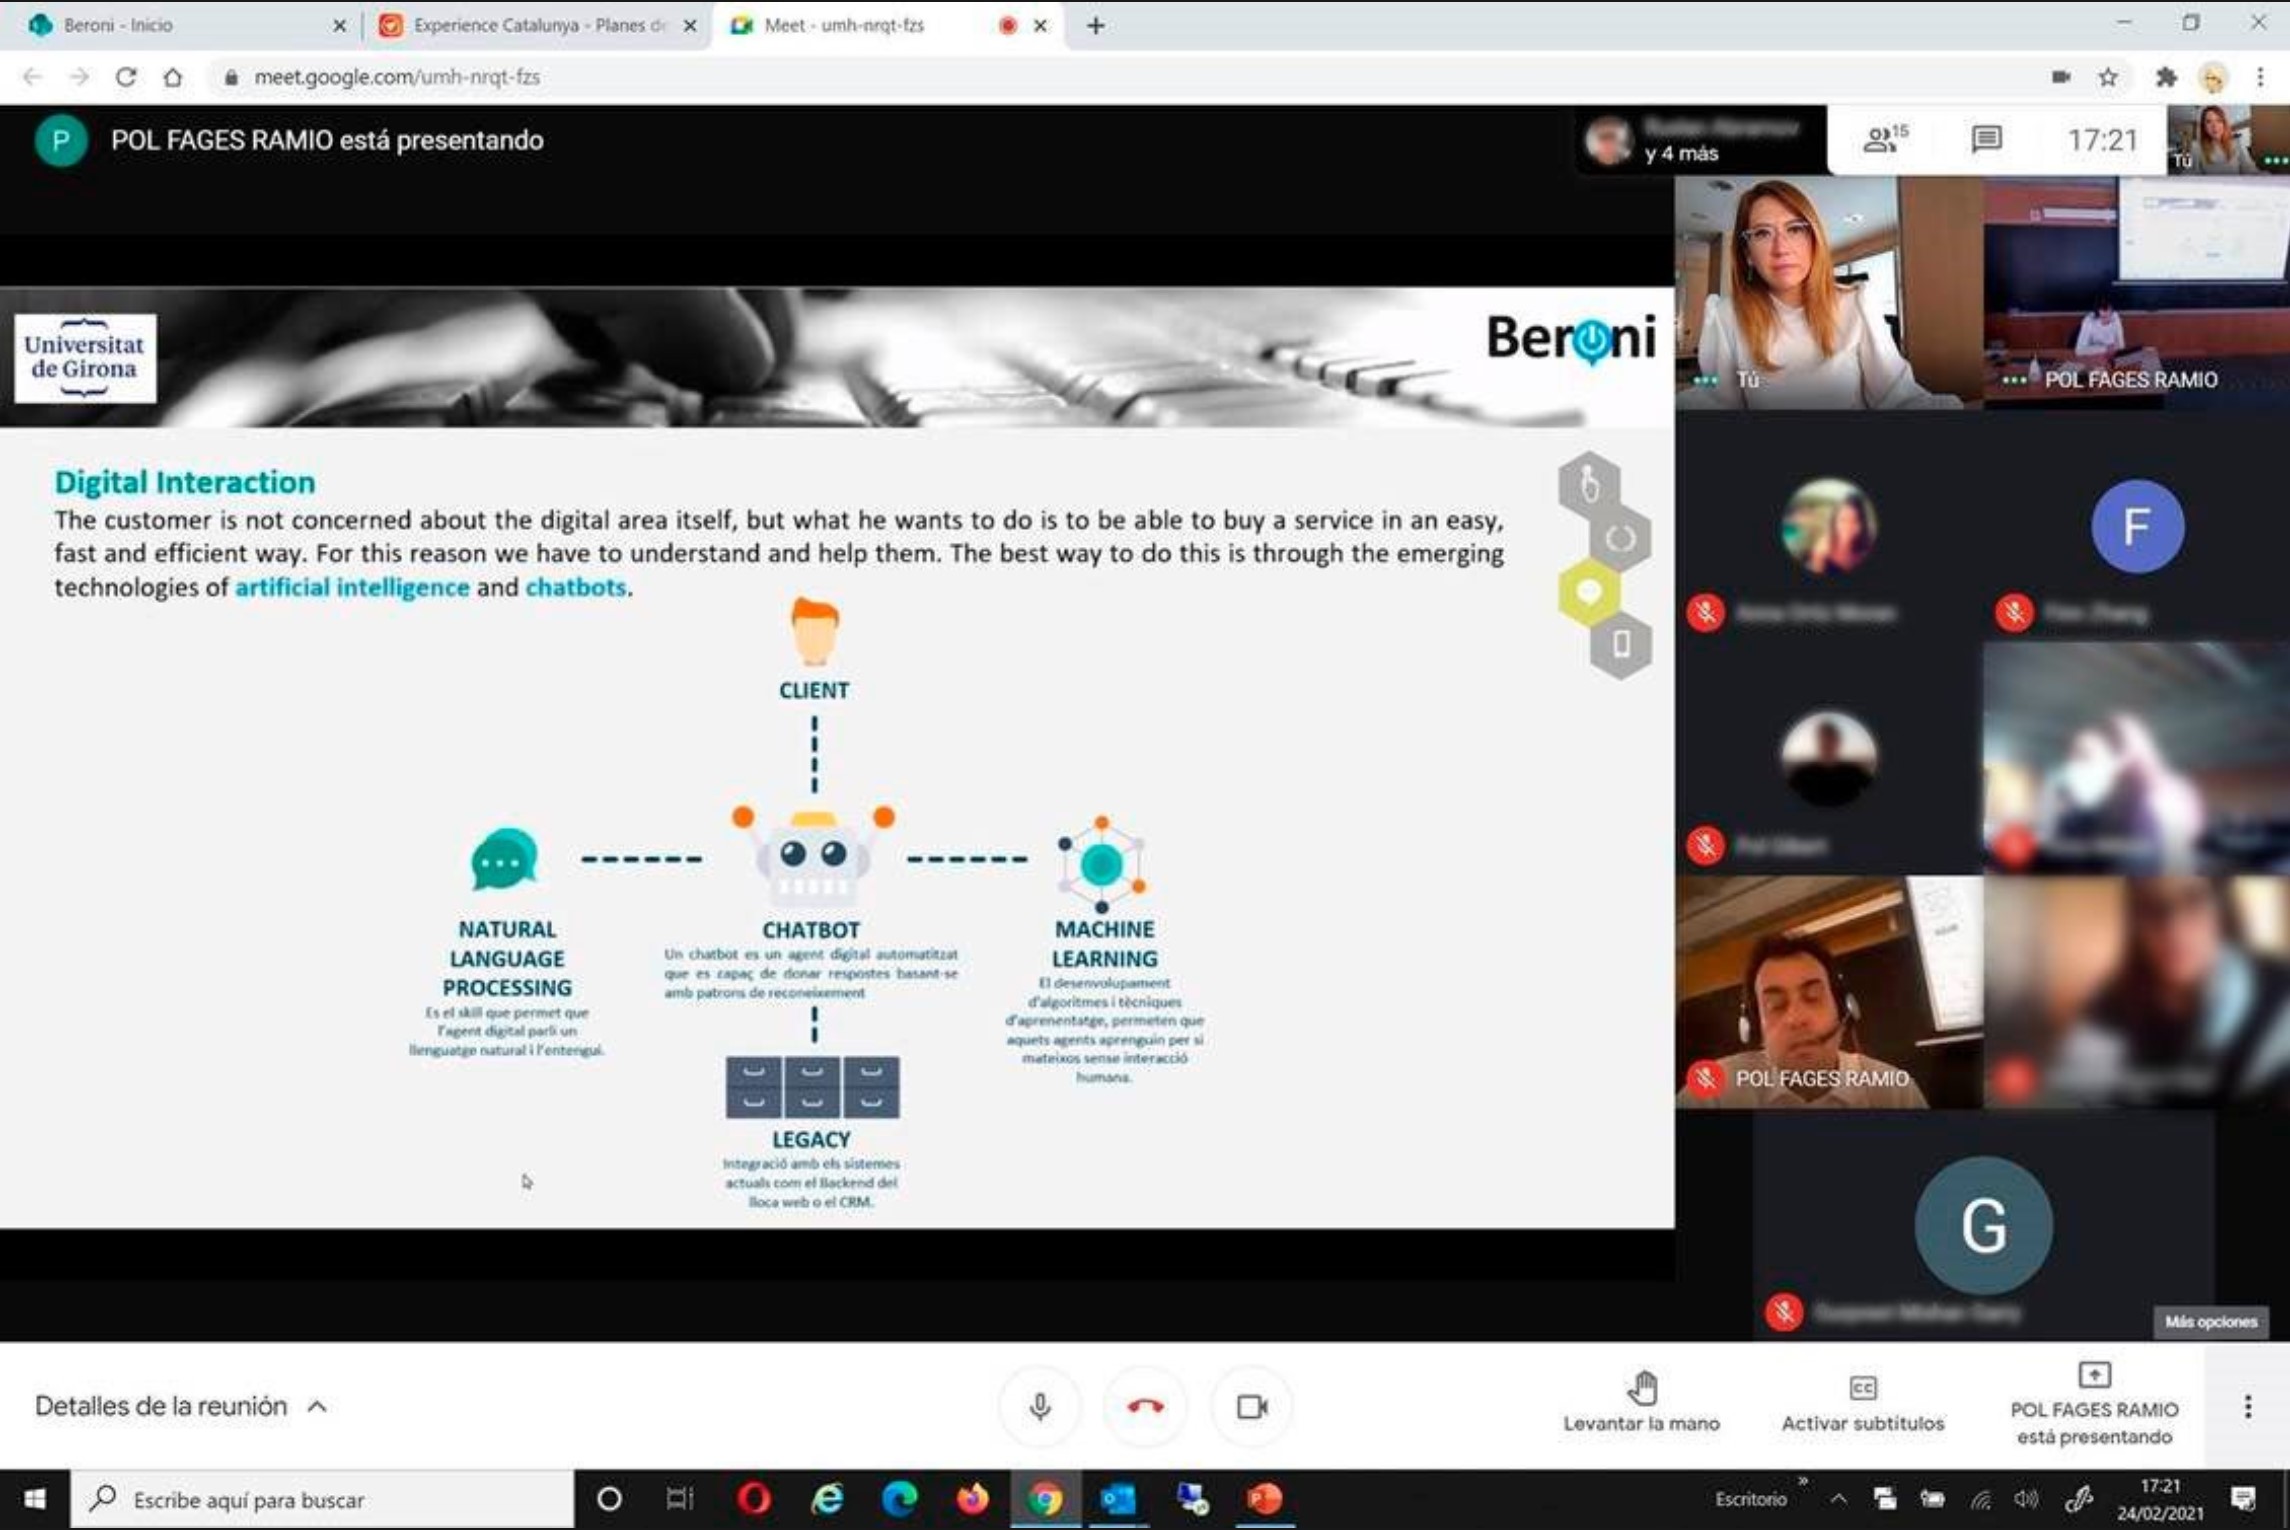This screenshot has height=1530, width=2290.
Task: Reload the page using refresh icon
Action: [126, 77]
